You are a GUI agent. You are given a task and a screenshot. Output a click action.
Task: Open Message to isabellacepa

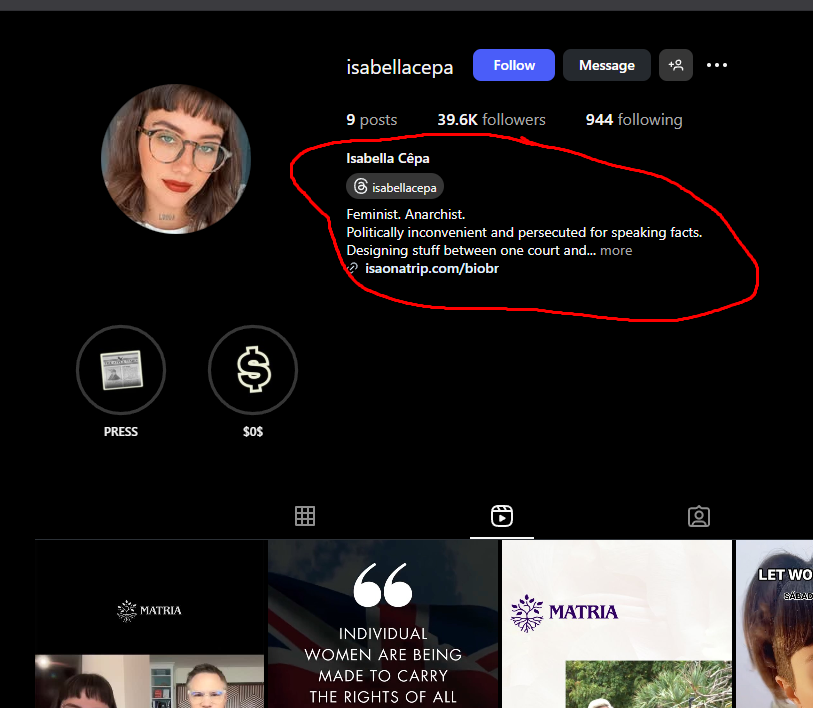coord(607,65)
